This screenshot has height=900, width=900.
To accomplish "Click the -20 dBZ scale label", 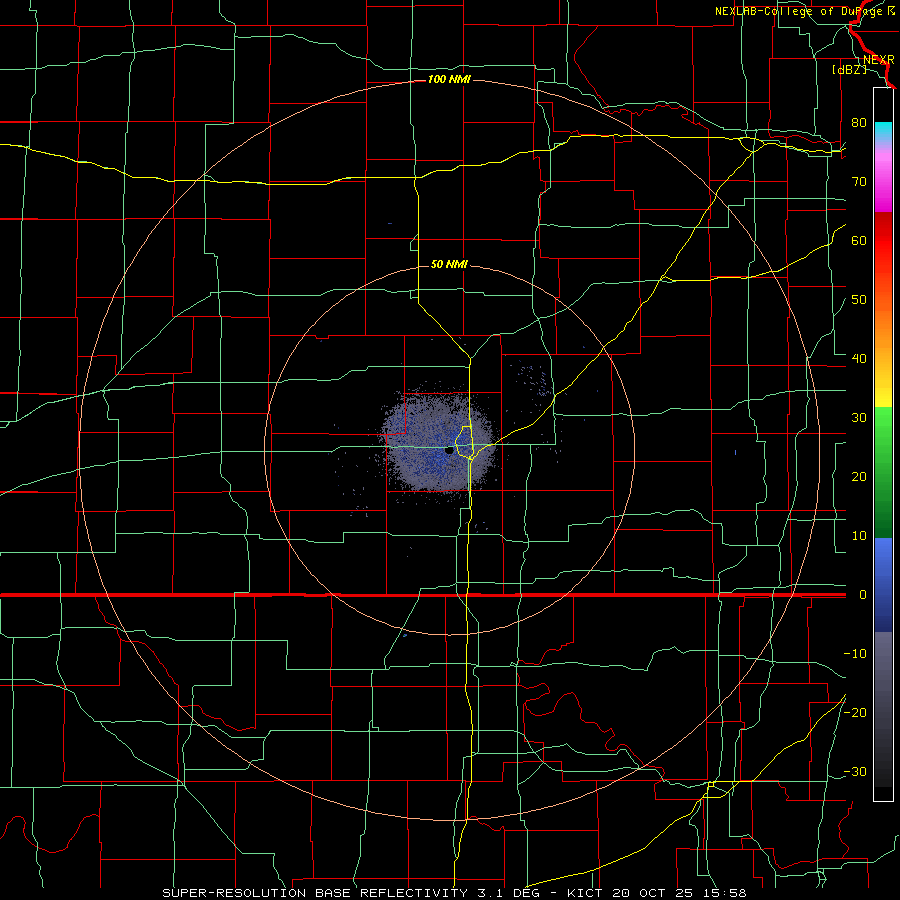I will [x=855, y=712].
